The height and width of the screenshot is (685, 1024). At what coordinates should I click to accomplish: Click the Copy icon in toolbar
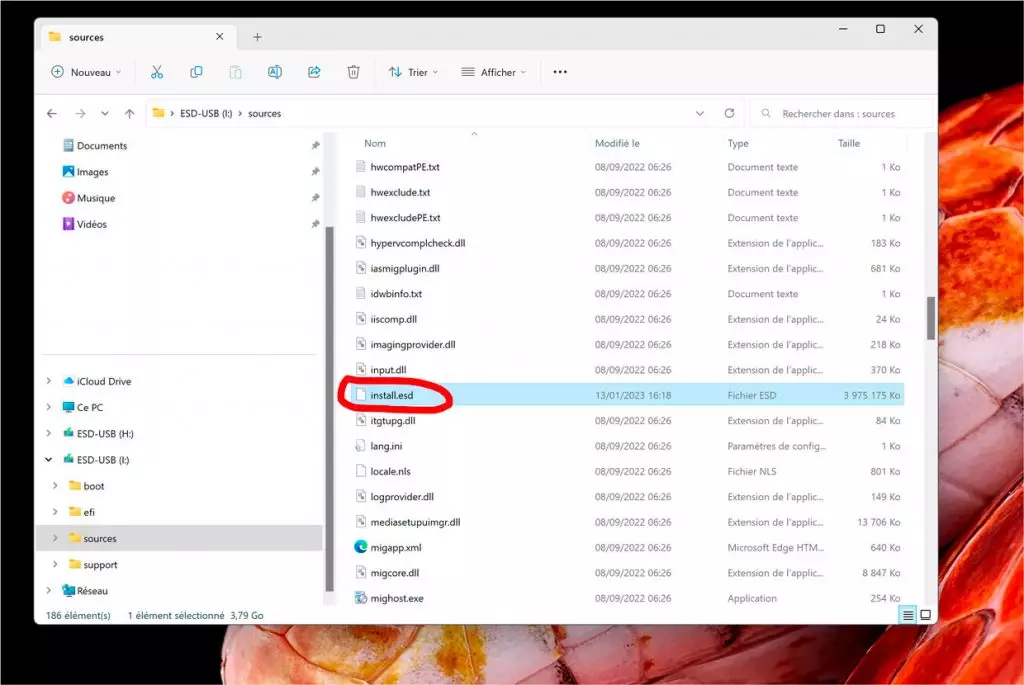click(x=196, y=72)
